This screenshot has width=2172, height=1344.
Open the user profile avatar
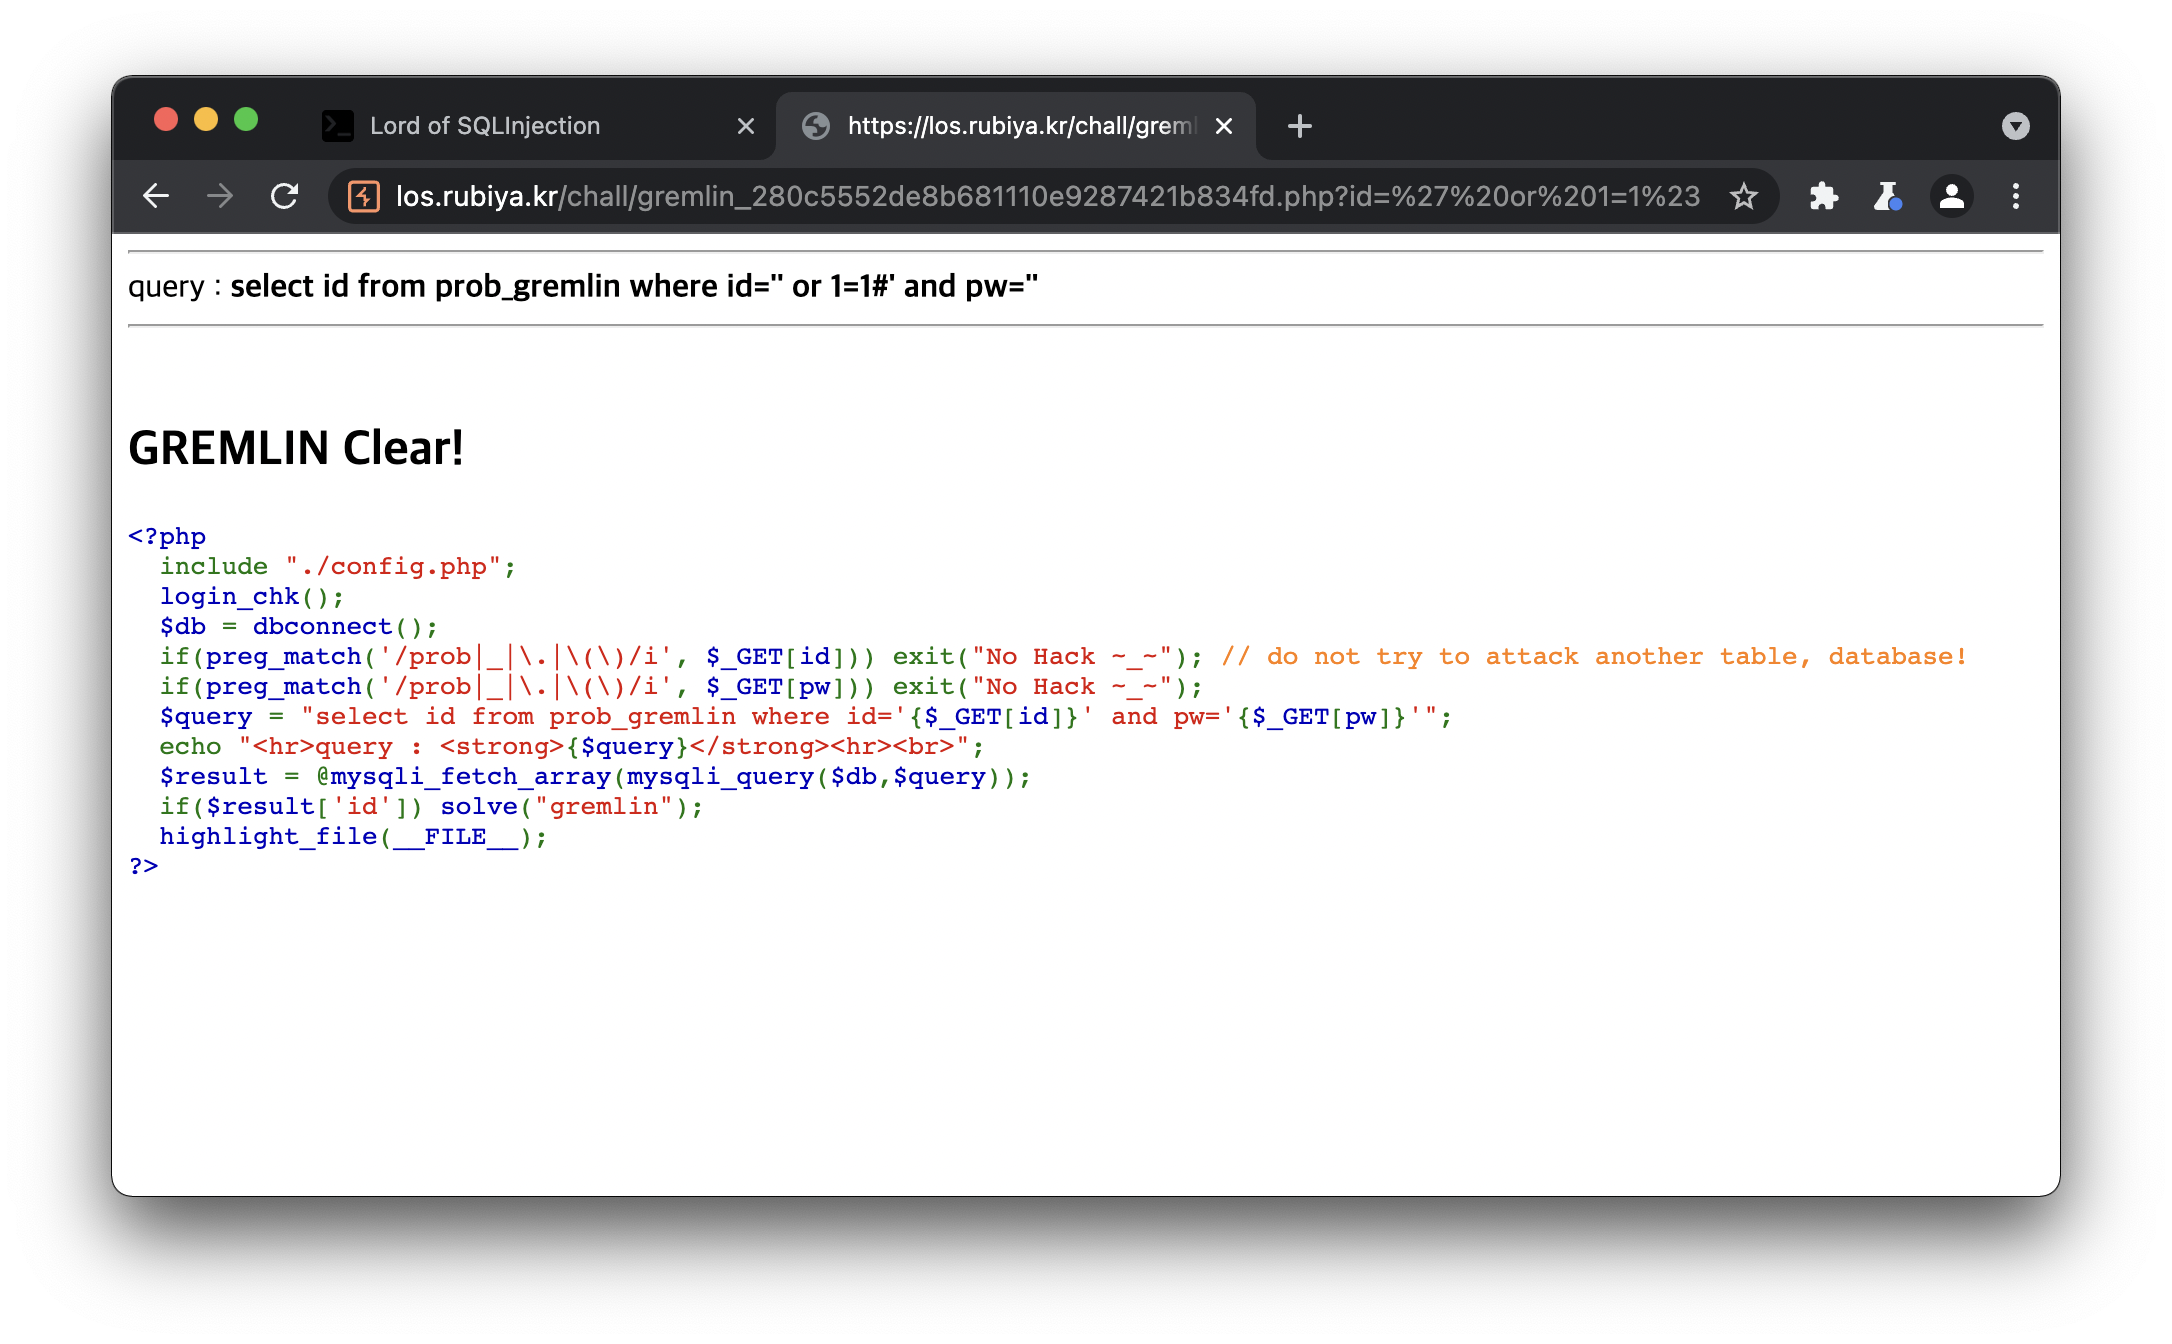click(1951, 196)
